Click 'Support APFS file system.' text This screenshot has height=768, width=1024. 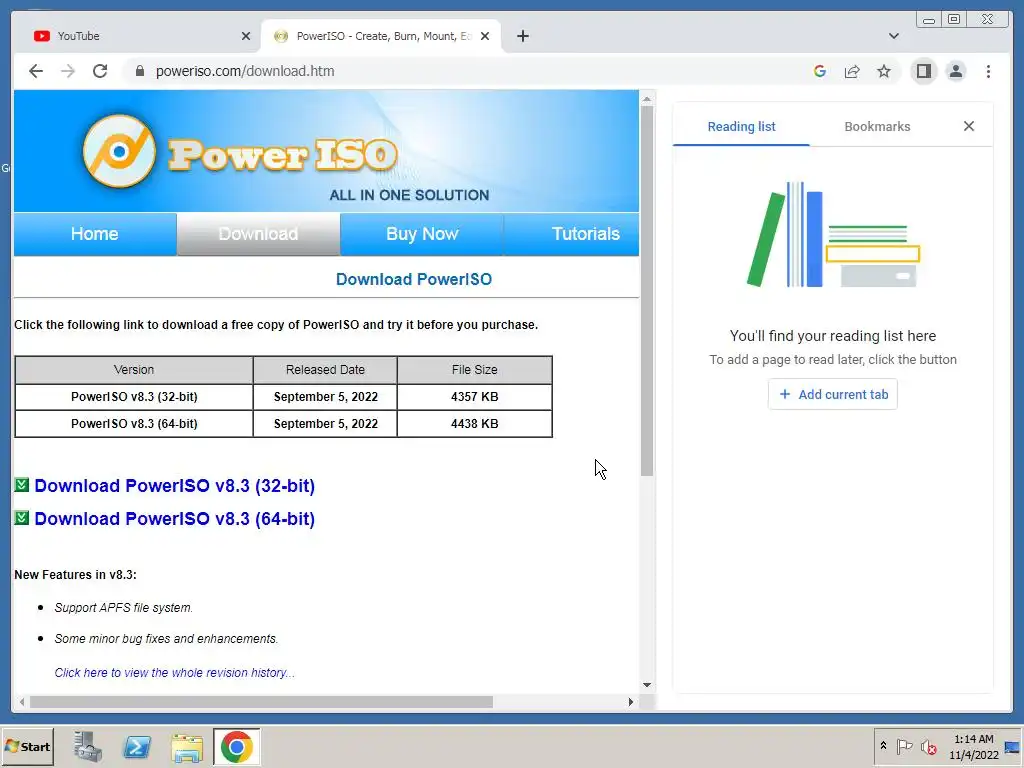[123, 608]
